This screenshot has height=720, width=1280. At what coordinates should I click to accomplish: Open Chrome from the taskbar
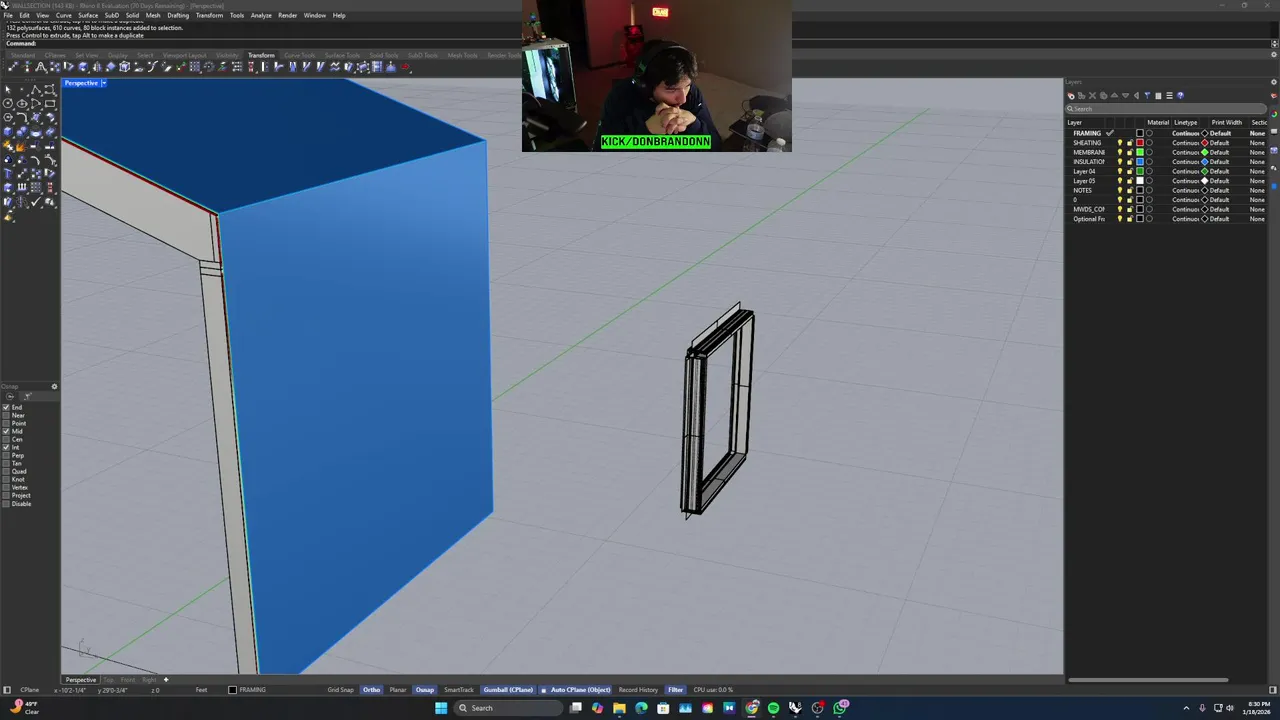pyautogui.click(x=751, y=708)
